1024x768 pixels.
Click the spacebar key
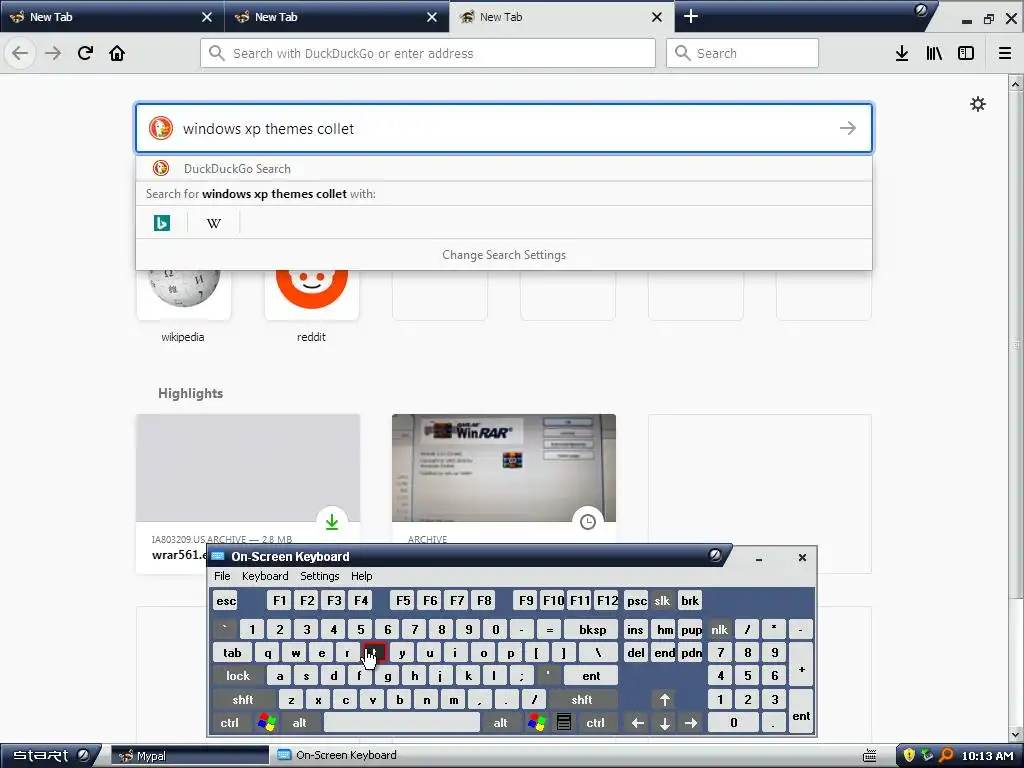coord(402,723)
